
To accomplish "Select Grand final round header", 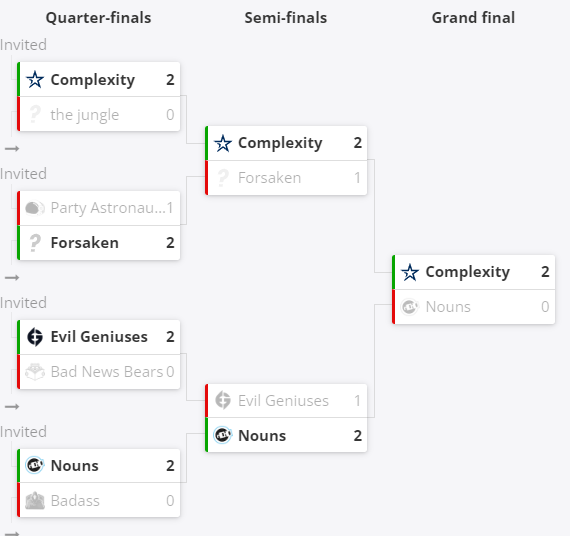I will click(473, 18).
